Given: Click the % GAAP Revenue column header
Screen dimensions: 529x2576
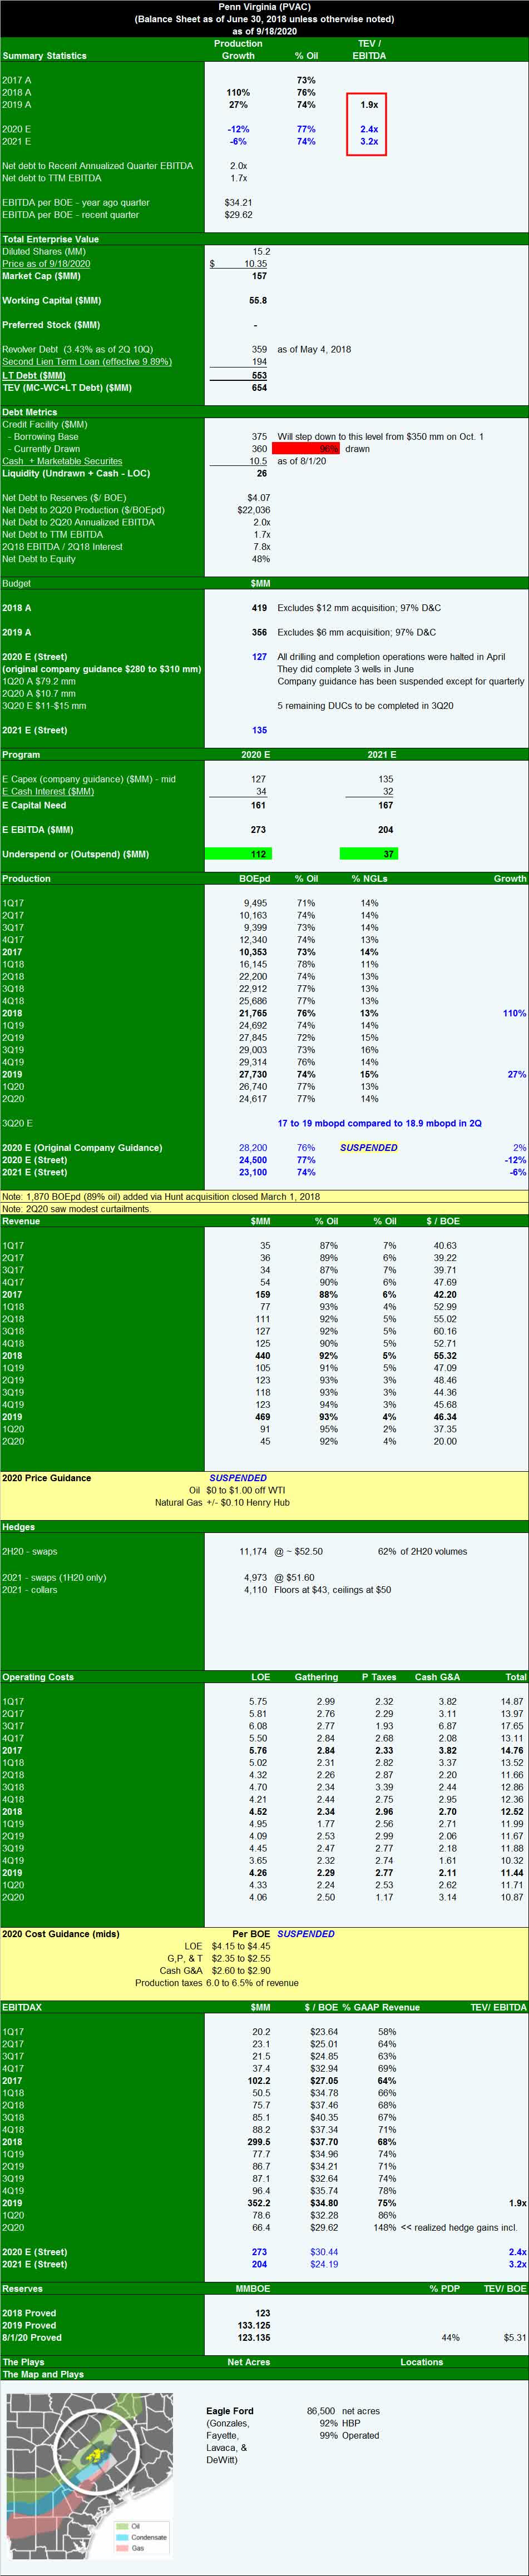Looking at the screenshot, I should [381, 2007].
